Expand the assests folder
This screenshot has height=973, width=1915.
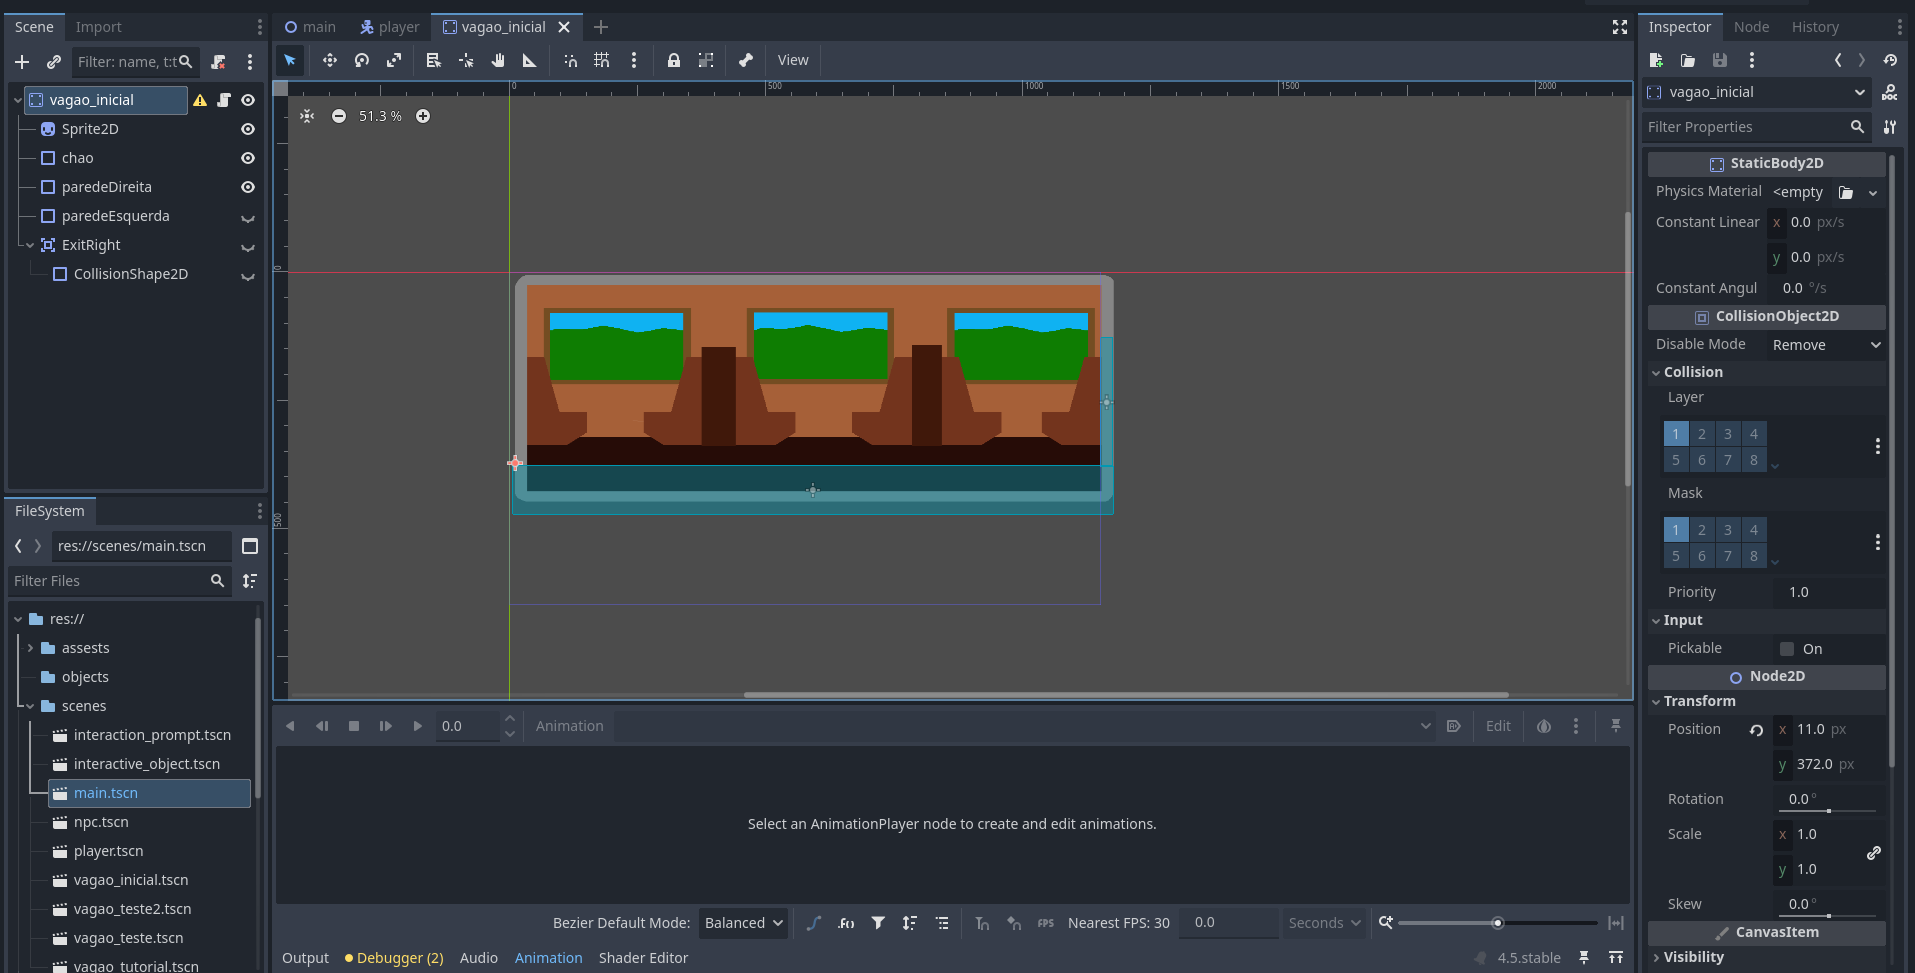[x=30, y=648]
